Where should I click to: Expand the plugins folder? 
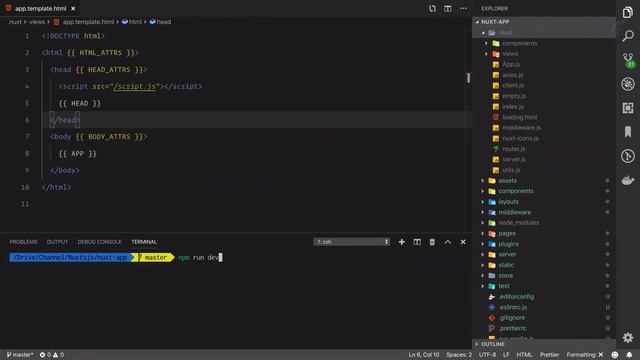point(544,244)
